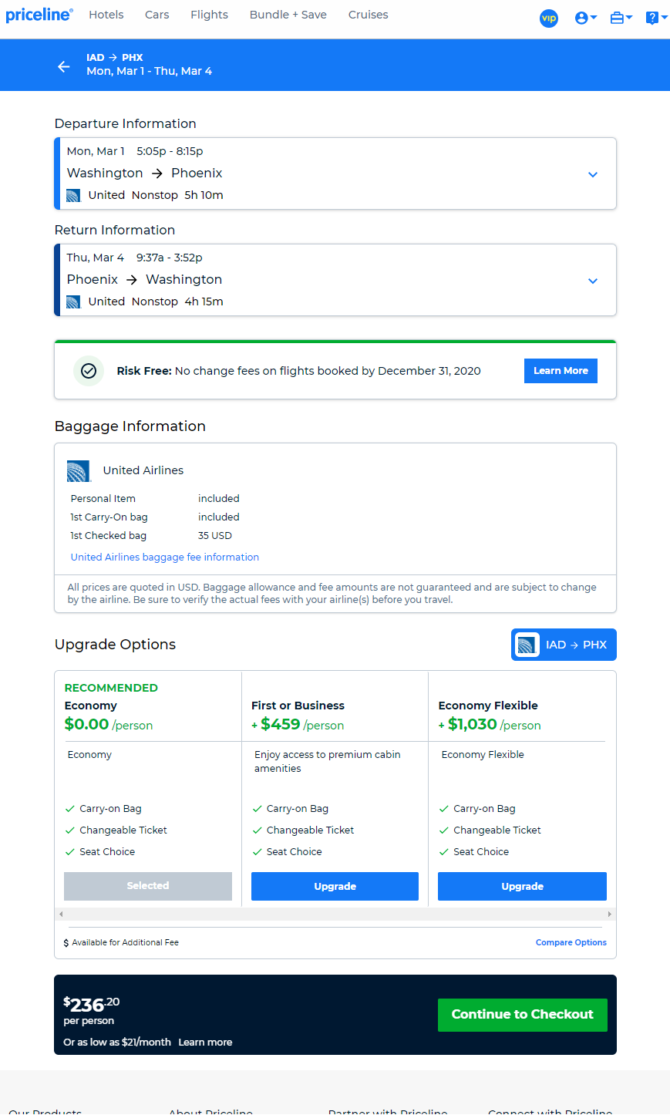
Task: Click the $0.00 /person Economy price
Action: [x=108, y=725]
